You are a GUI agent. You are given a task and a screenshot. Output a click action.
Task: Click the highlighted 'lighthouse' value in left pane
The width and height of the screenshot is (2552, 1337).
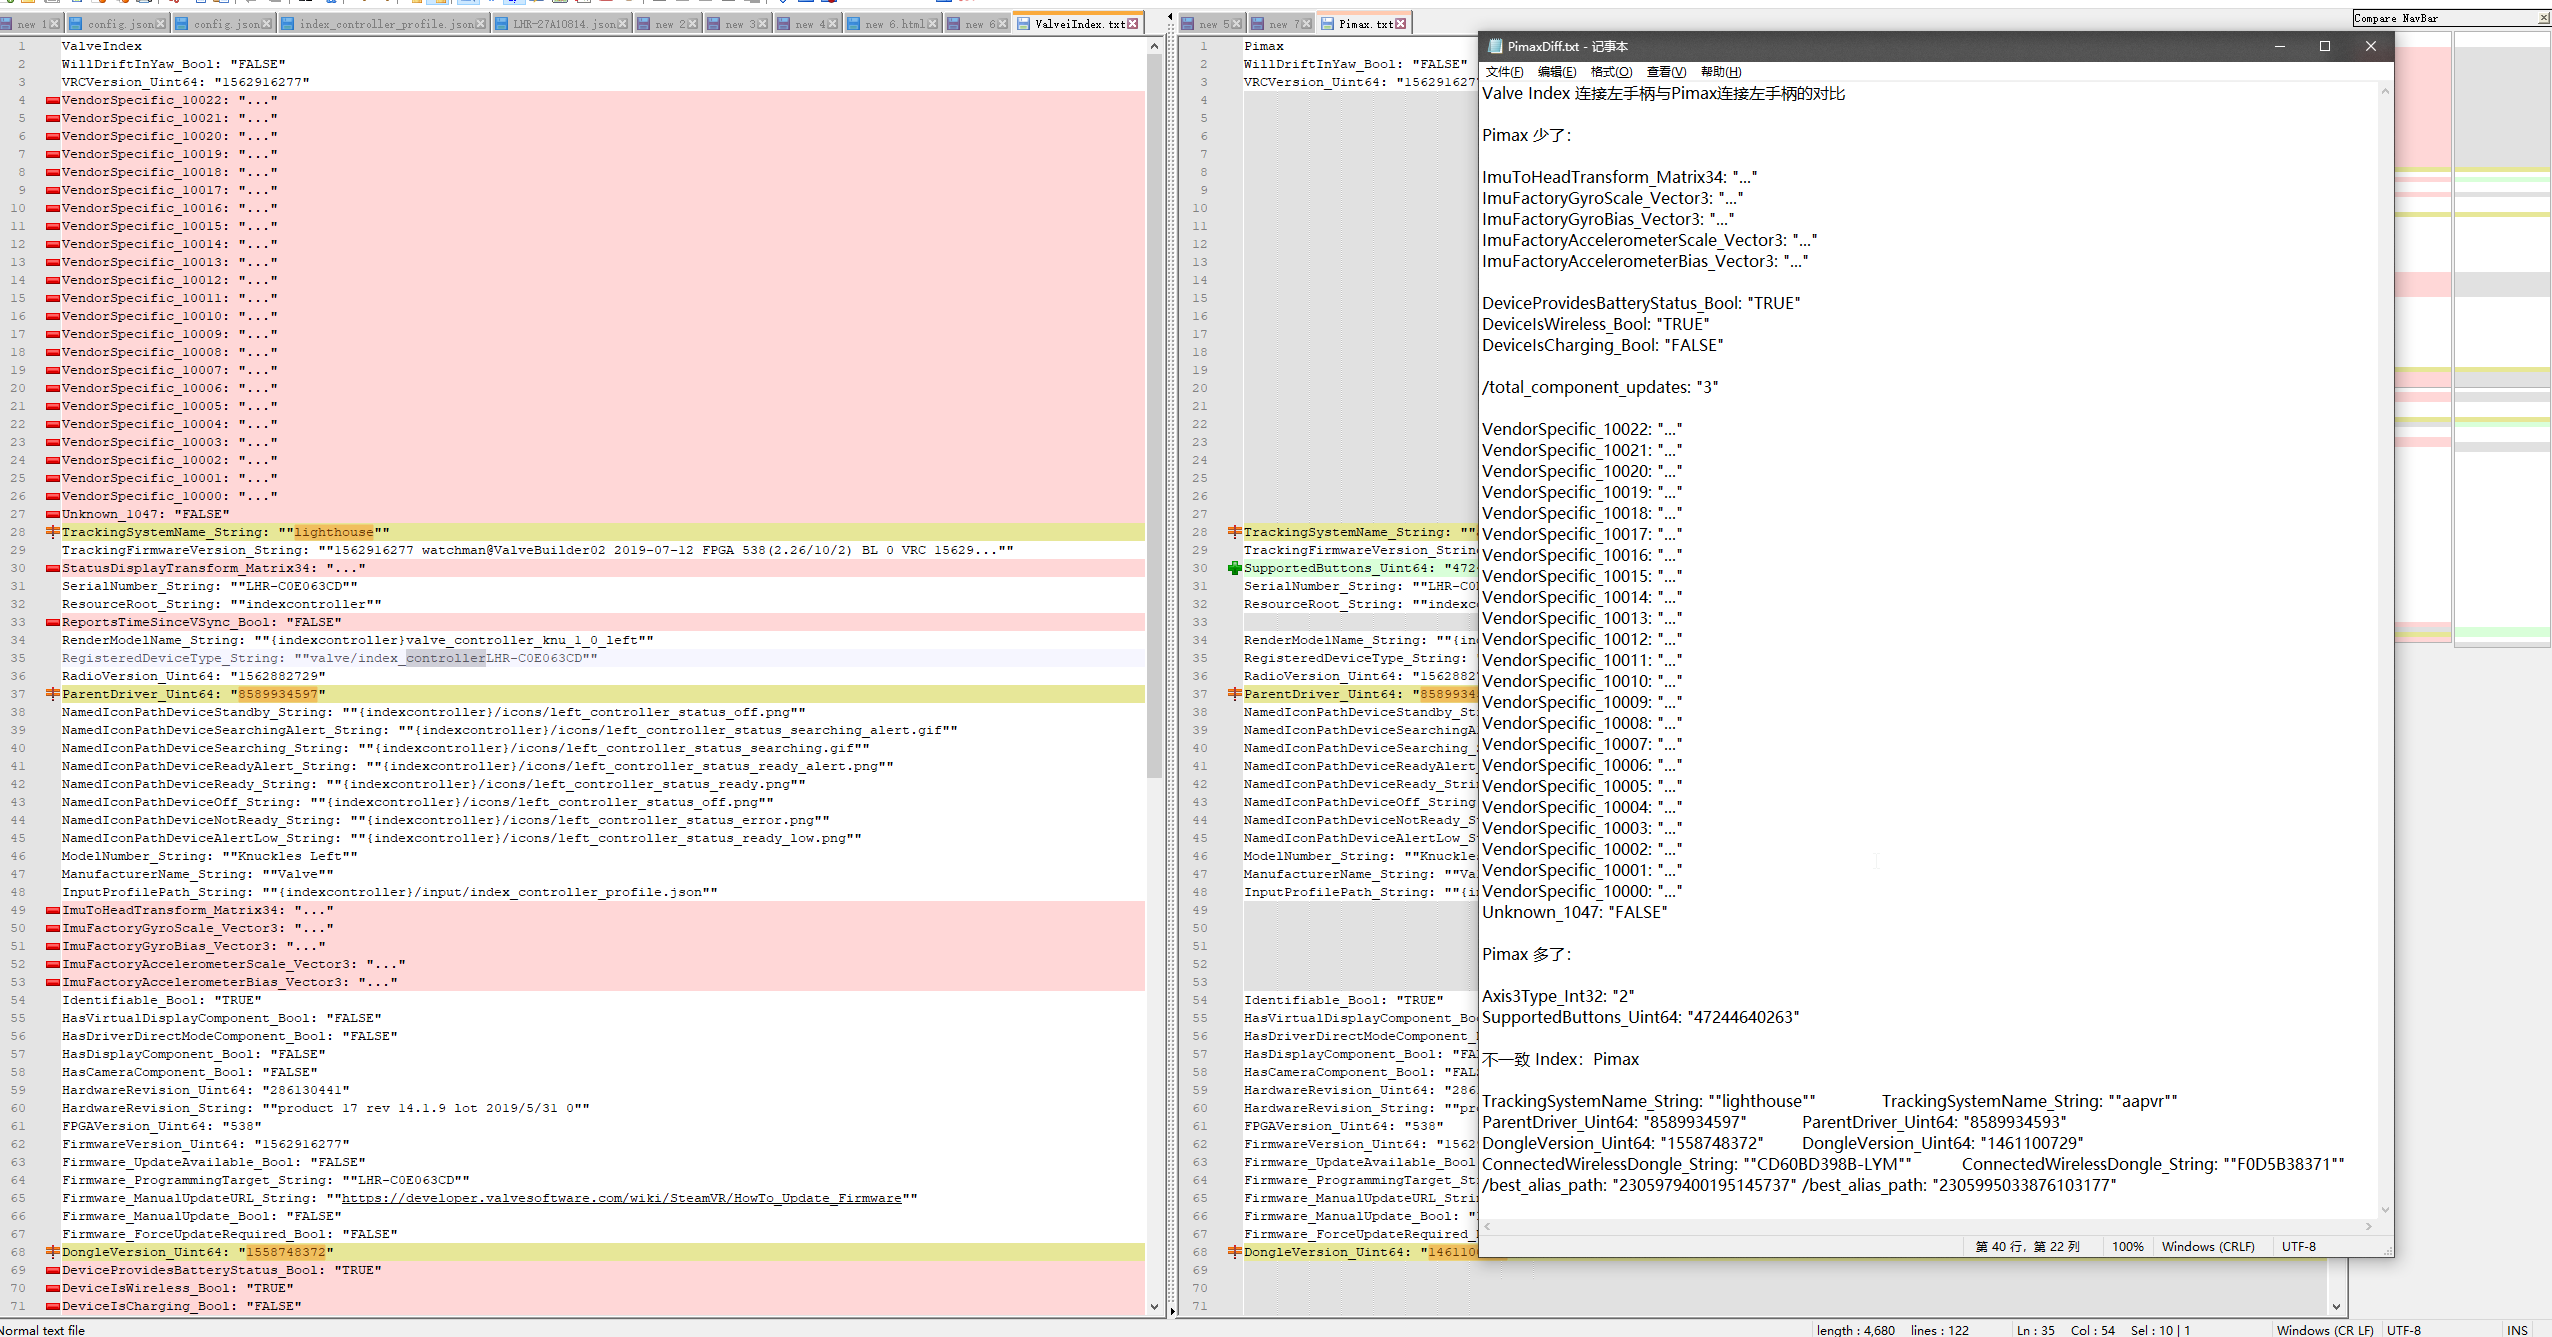[x=333, y=532]
